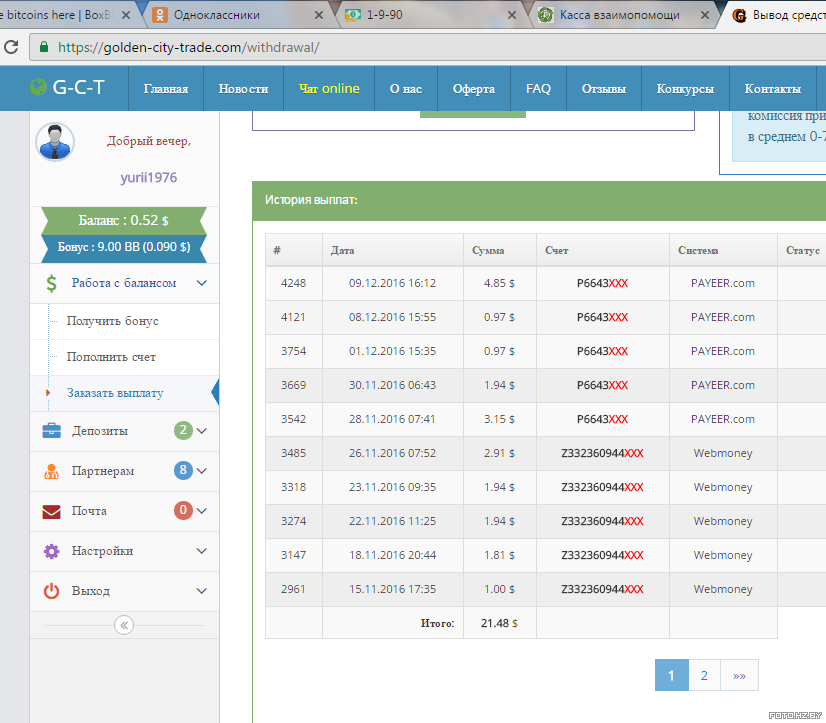
Task: Click PAYEER.com in row 3754
Action: (x=723, y=351)
